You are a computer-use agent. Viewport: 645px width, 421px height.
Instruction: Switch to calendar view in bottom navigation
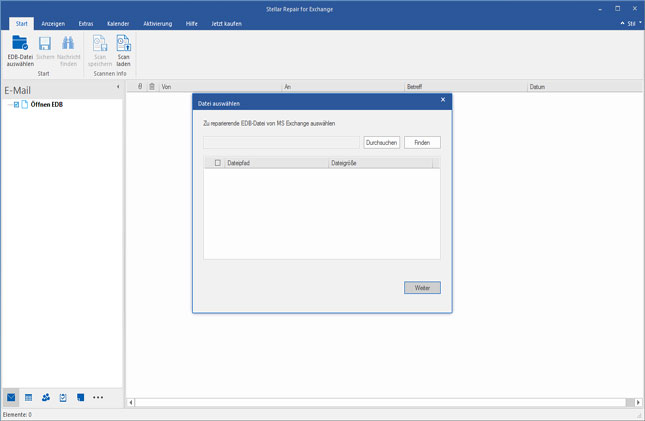[x=29, y=397]
